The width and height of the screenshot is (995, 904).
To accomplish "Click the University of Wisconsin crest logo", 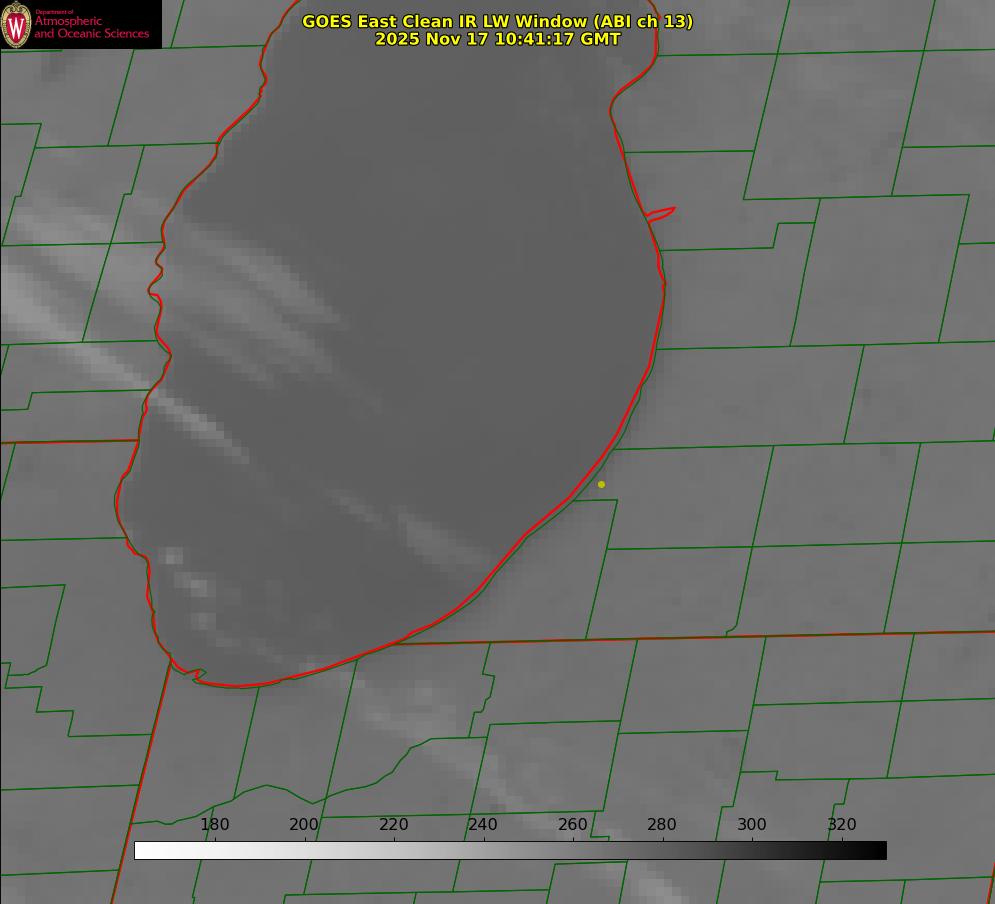I will click(16, 24).
